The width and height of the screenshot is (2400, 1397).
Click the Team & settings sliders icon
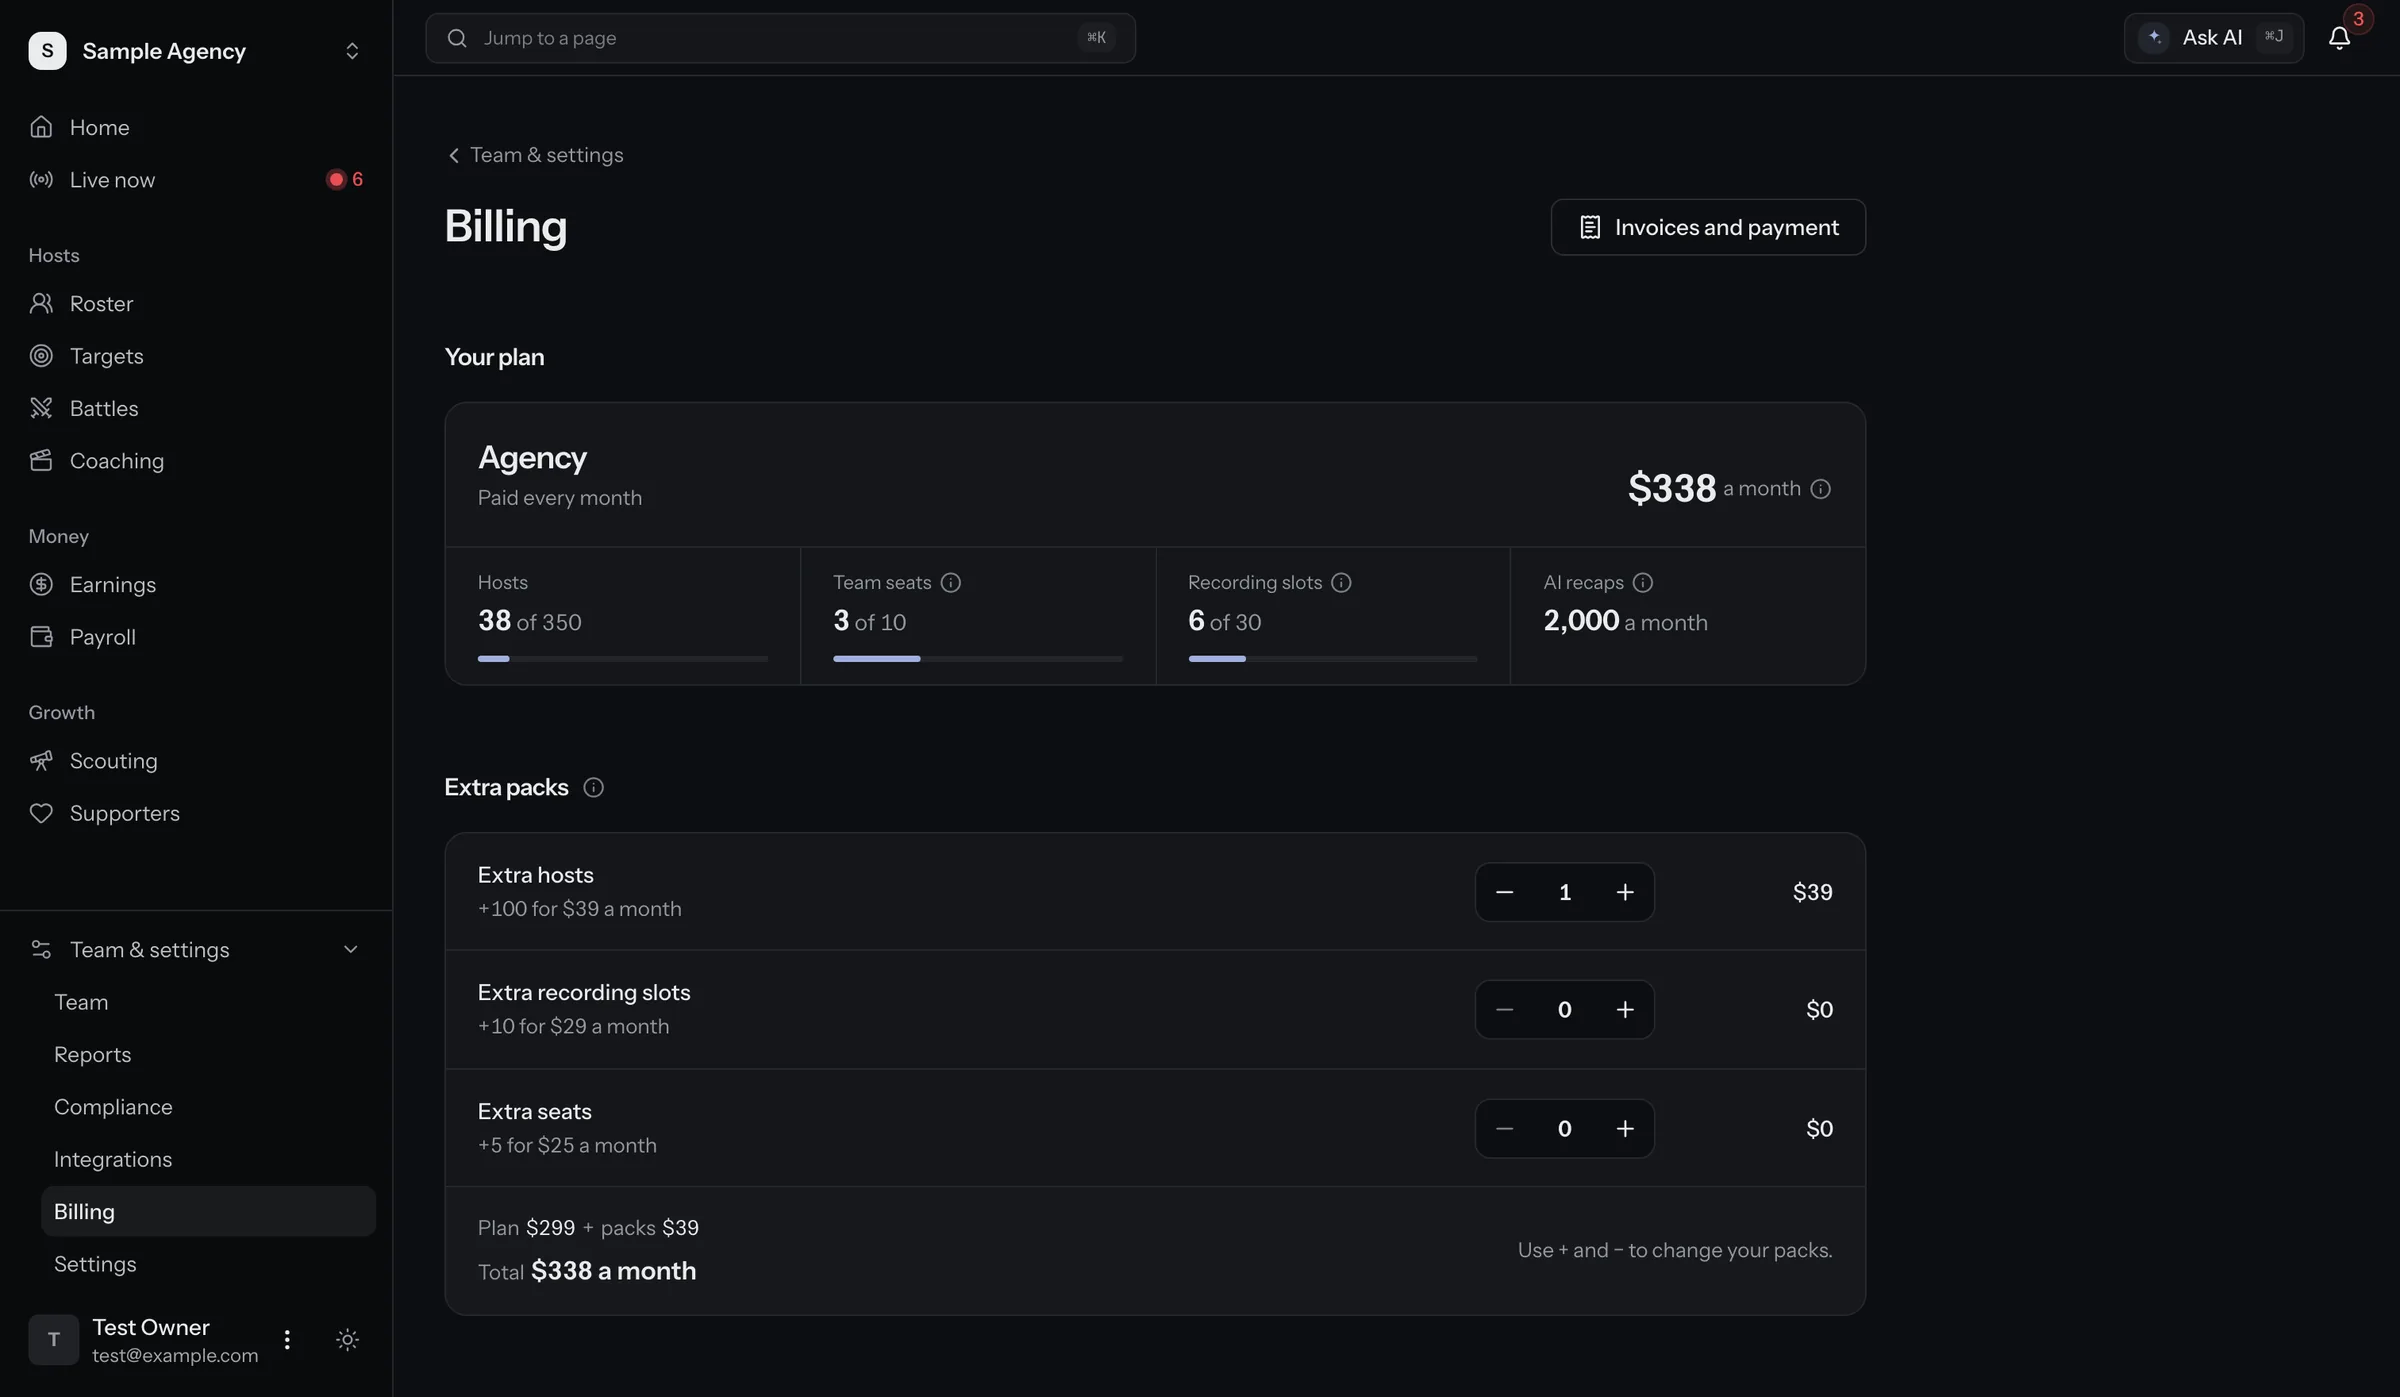pos(41,949)
